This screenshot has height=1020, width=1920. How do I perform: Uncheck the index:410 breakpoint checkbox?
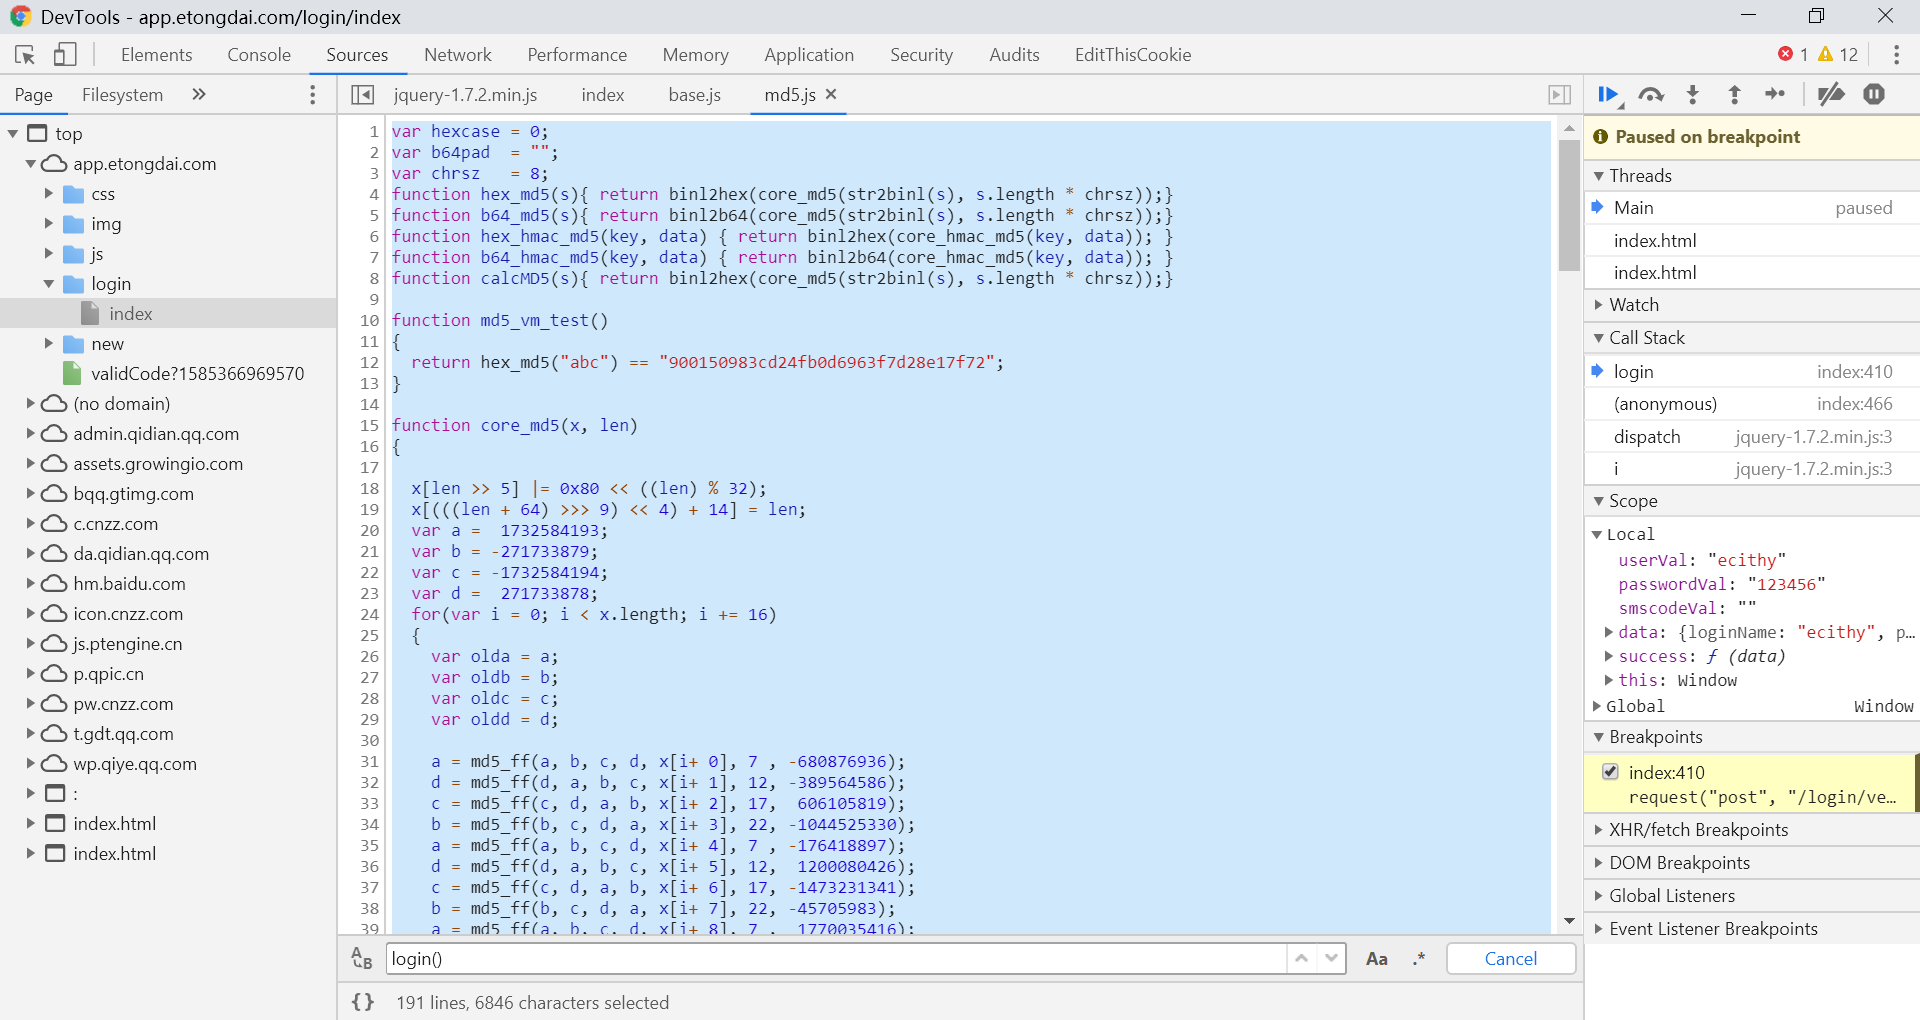click(x=1610, y=772)
